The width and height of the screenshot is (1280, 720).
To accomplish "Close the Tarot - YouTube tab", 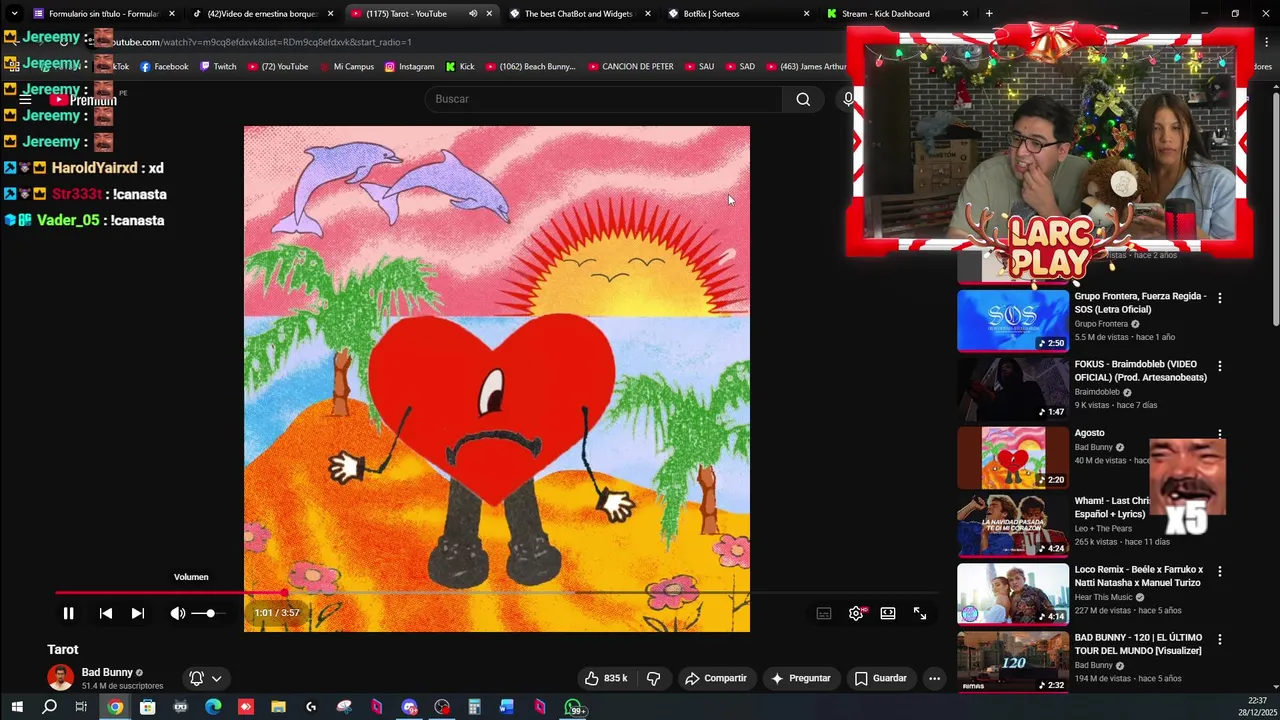I will 489,14.
